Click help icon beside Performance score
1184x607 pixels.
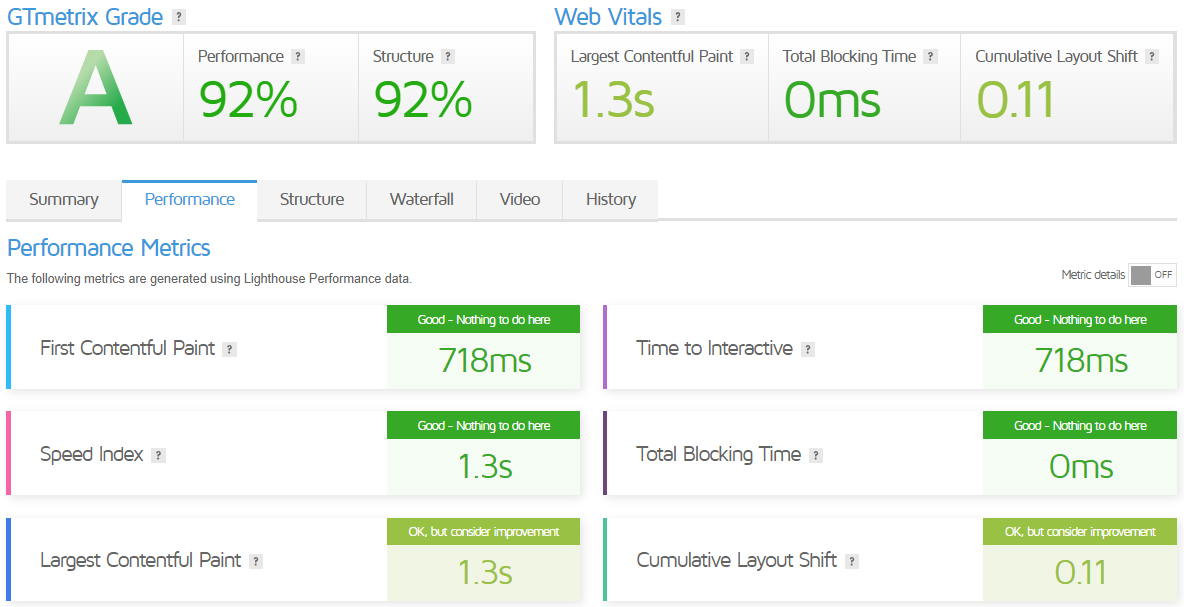(298, 57)
